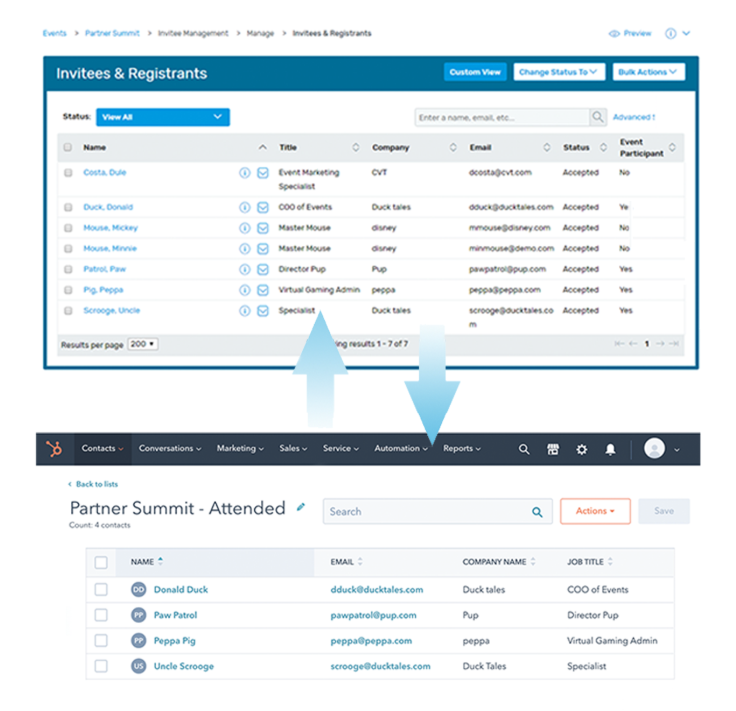Show info for Mouse, Mickey
736x711 pixels.
245,228
